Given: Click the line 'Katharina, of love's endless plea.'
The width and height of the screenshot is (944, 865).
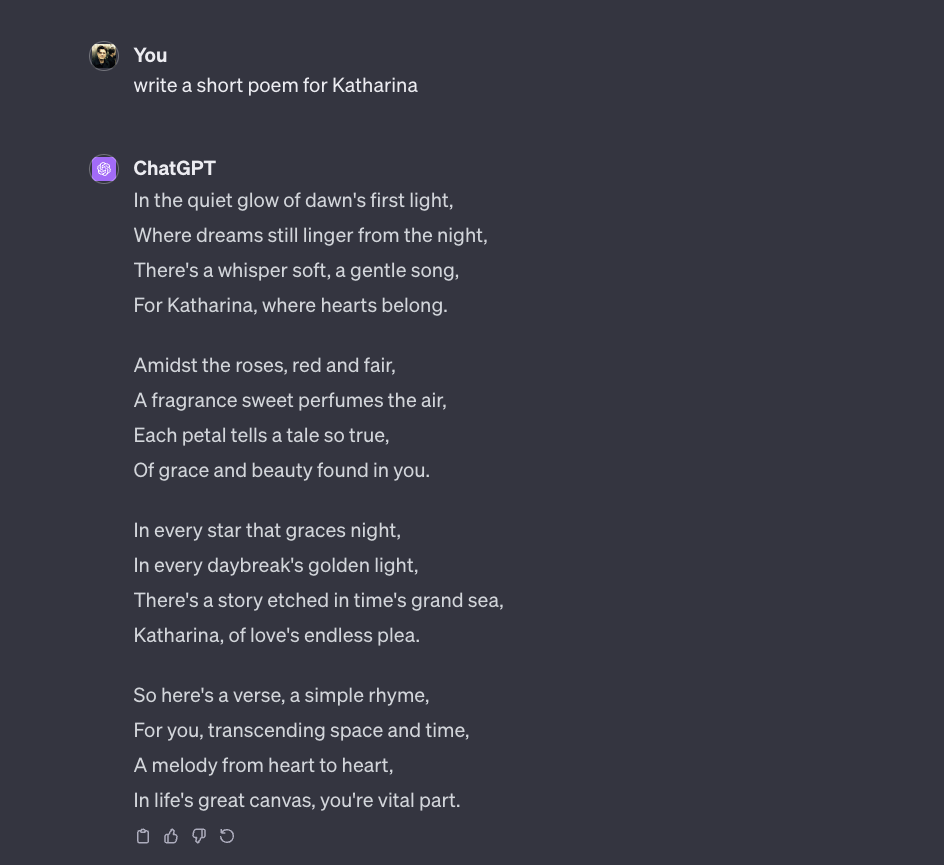Looking at the screenshot, I should 277,635.
